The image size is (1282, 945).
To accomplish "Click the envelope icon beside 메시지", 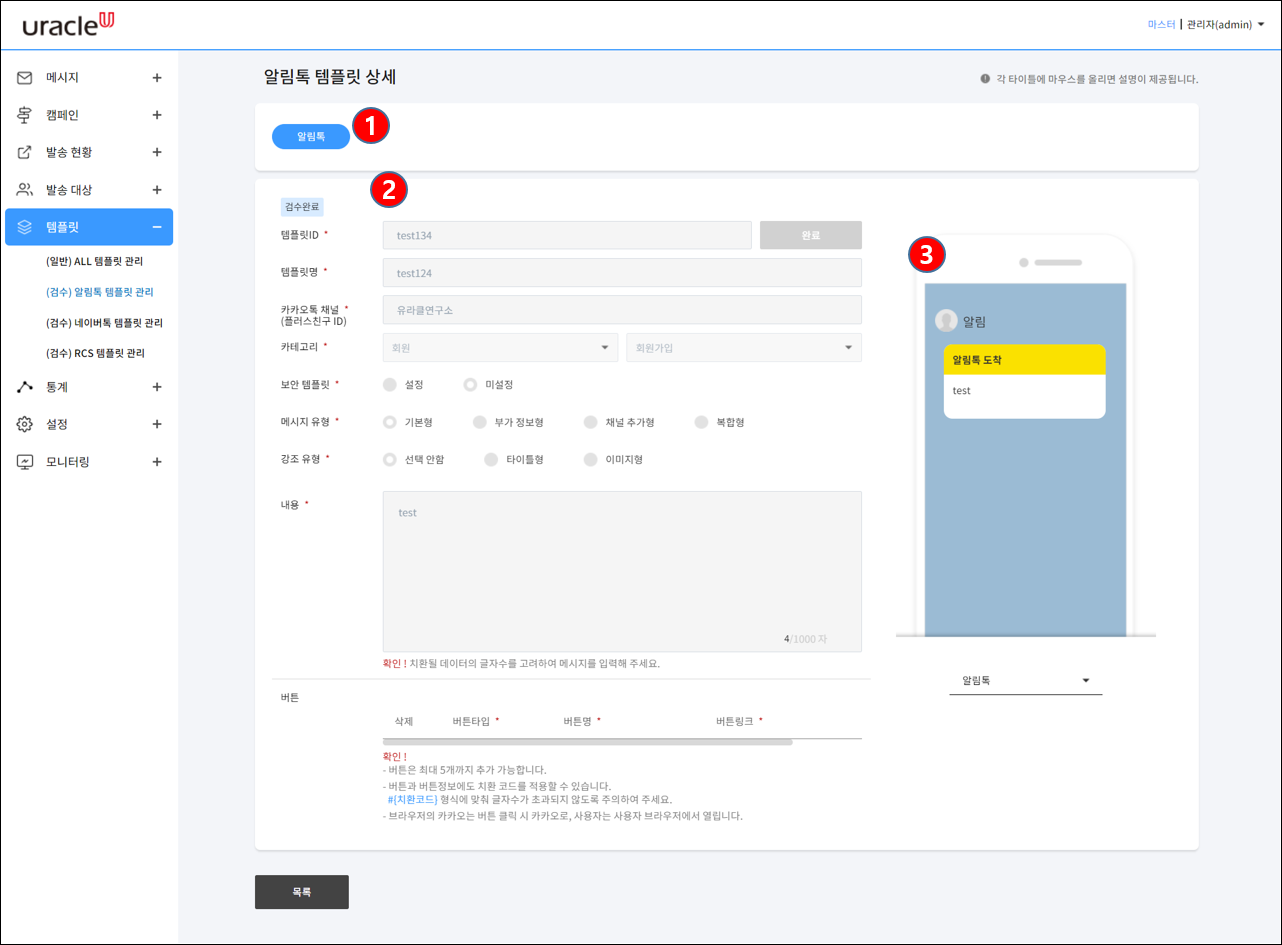I will (x=25, y=77).
